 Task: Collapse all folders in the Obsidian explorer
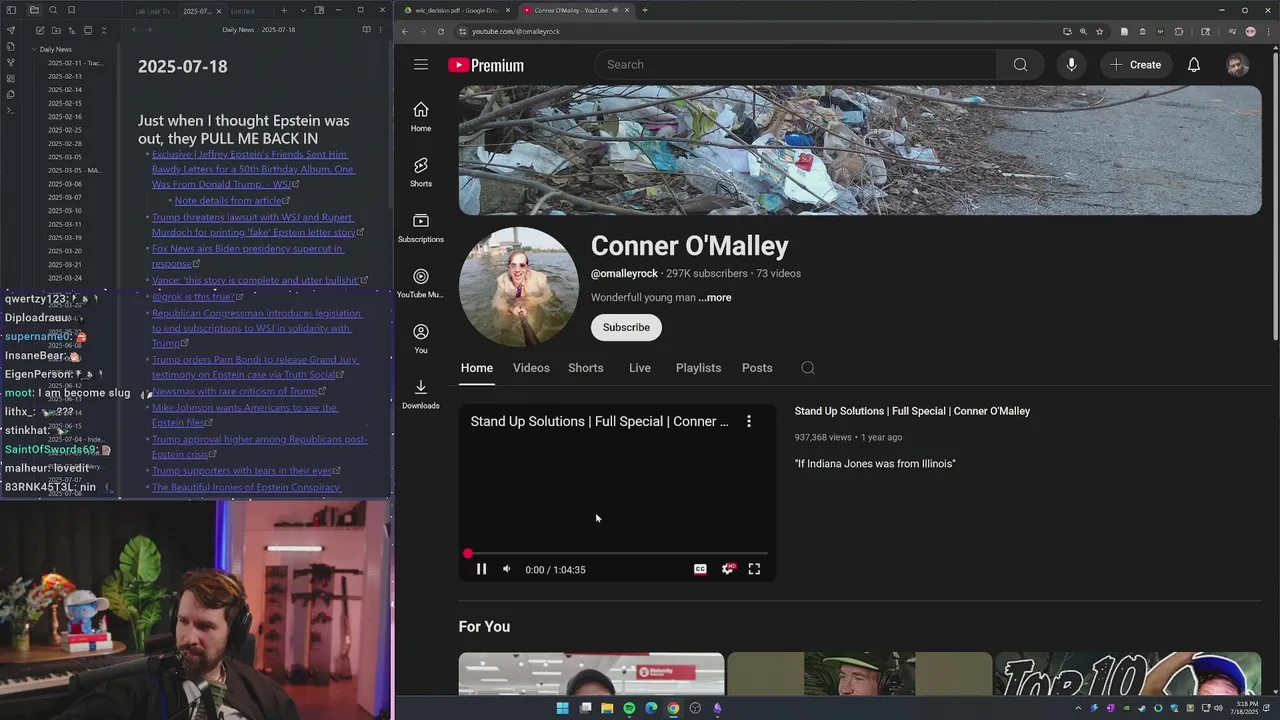[x=104, y=30]
